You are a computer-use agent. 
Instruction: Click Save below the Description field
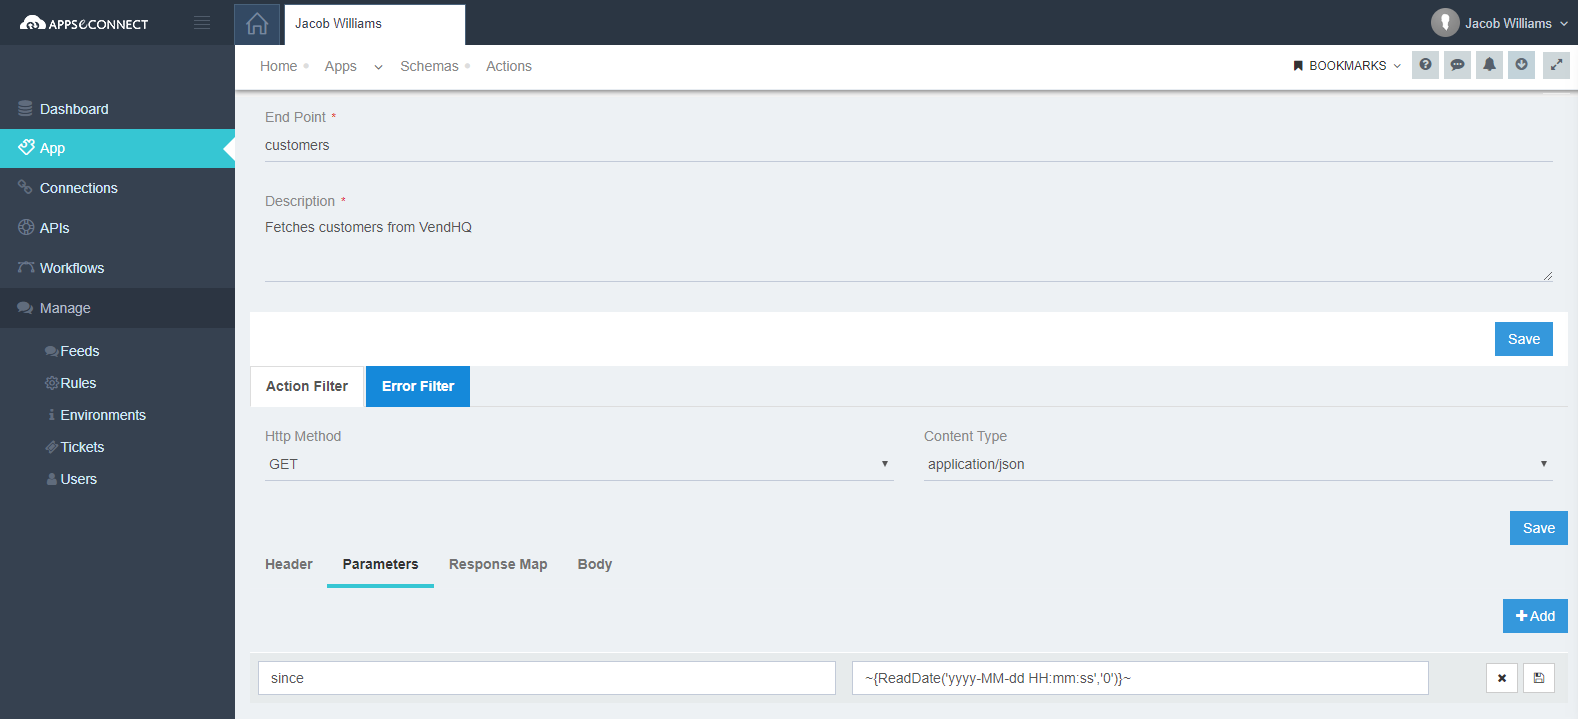tap(1524, 339)
